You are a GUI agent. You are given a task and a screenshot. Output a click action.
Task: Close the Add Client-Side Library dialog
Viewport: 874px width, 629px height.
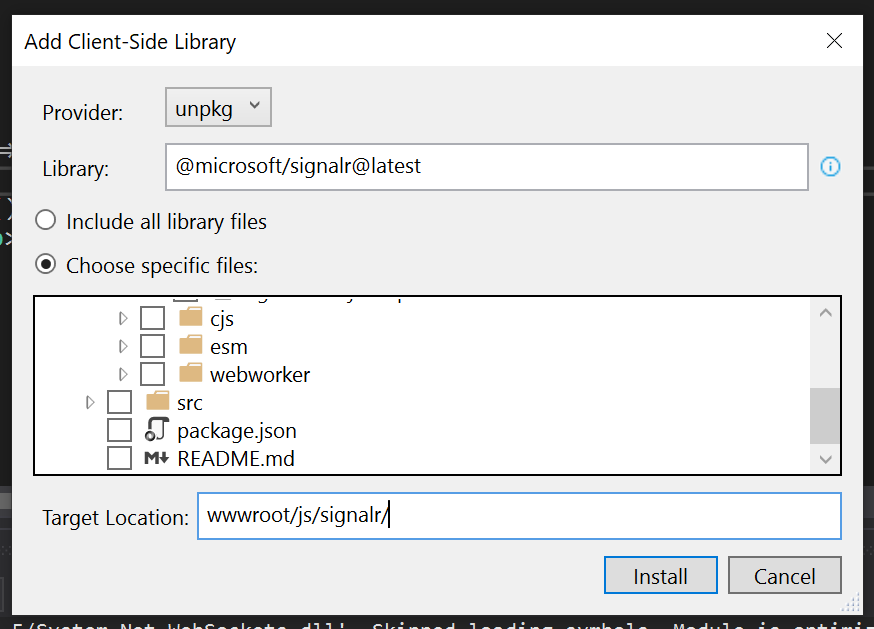click(x=834, y=41)
